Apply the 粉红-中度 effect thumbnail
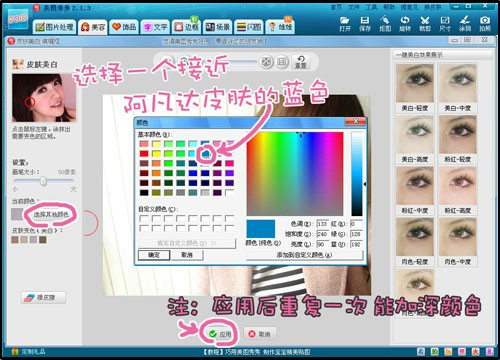 click(415, 186)
